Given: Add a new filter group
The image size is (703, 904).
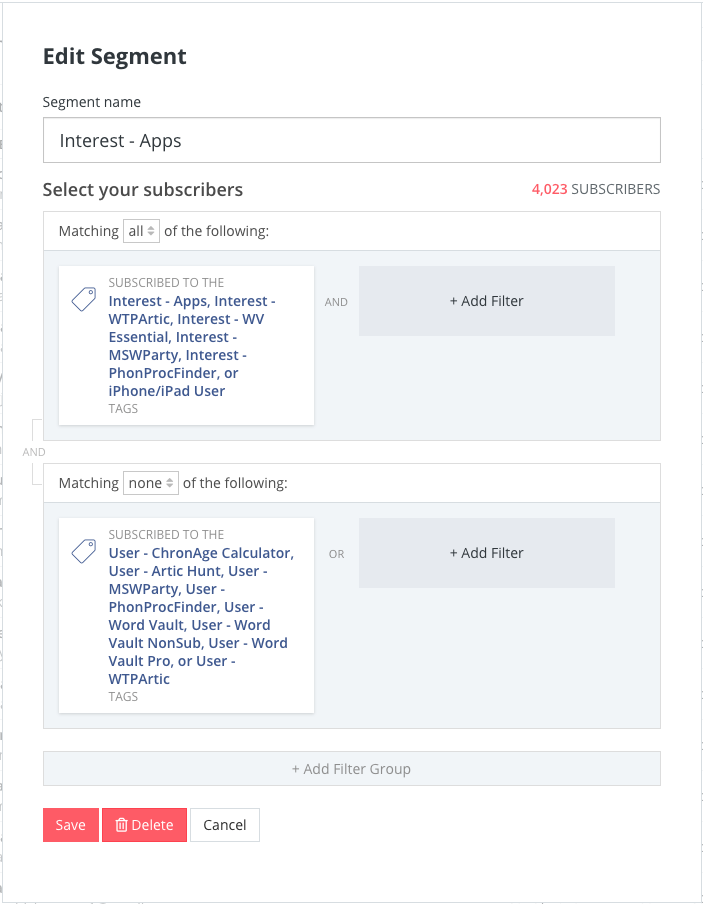Looking at the screenshot, I should 352,769.
